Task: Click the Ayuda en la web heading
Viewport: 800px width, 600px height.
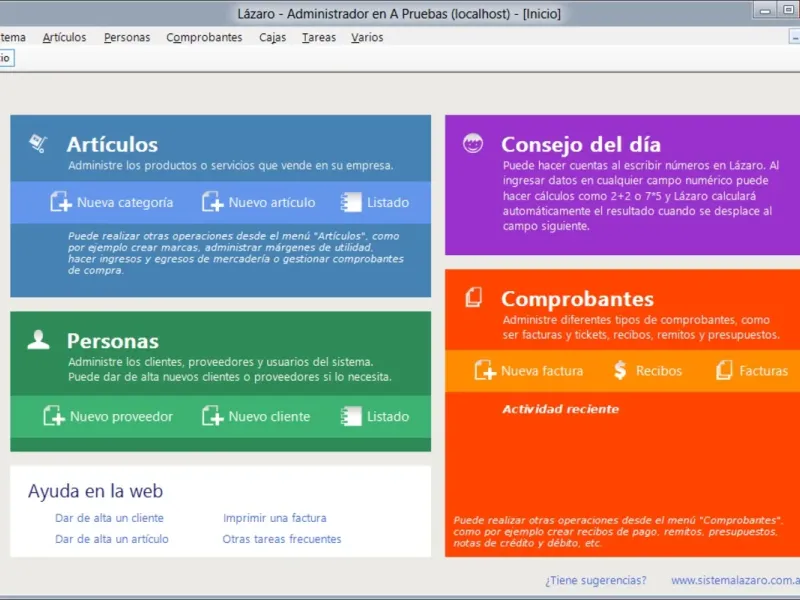Action: (x=95, y=491)
